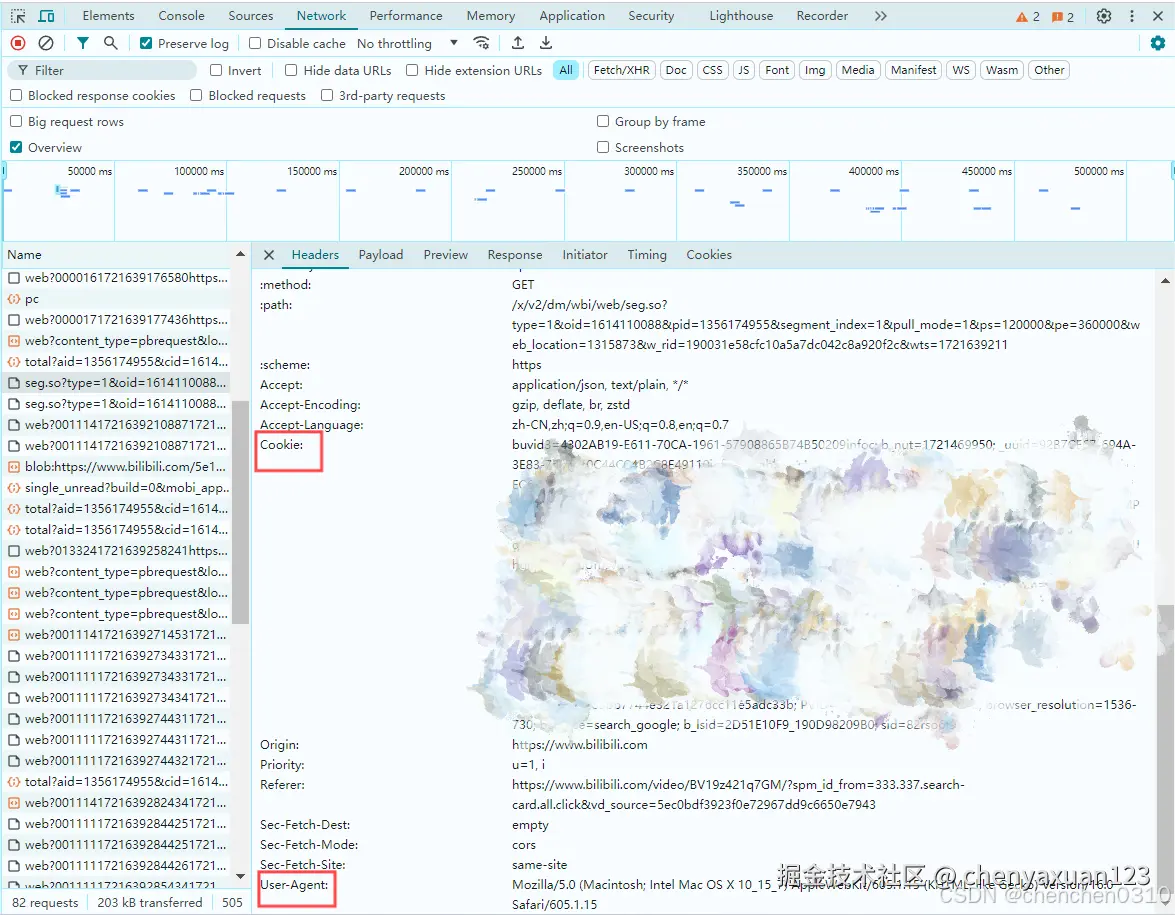1175x915 pixels.
Task: Open the Performance tab
Action: click(x=406, y=16)
